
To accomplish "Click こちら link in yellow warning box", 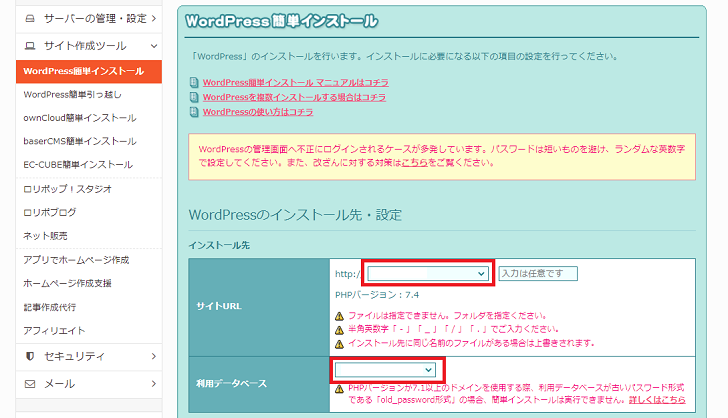I will 415,163.
